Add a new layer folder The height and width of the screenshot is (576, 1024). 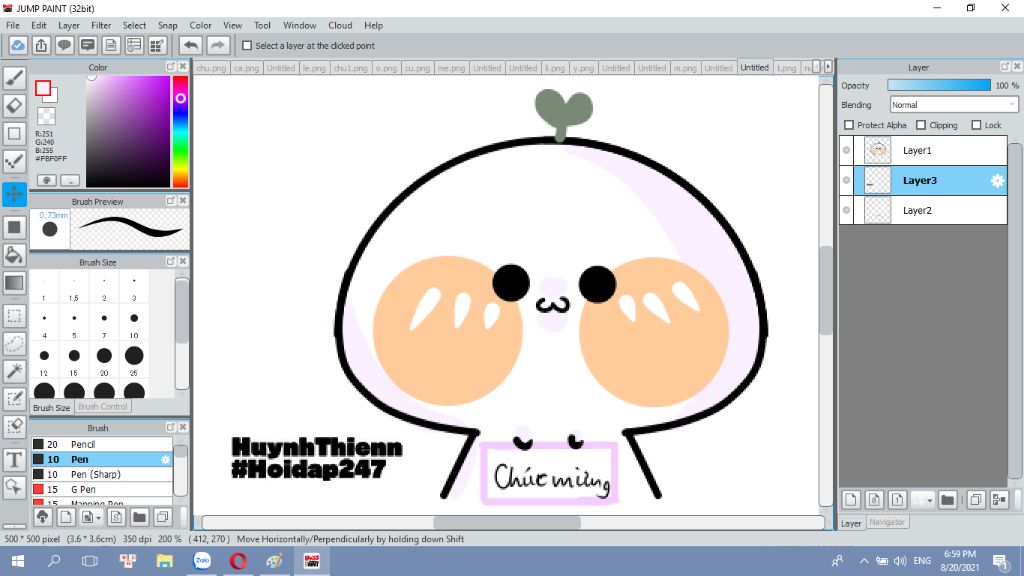tap(948, 500)
